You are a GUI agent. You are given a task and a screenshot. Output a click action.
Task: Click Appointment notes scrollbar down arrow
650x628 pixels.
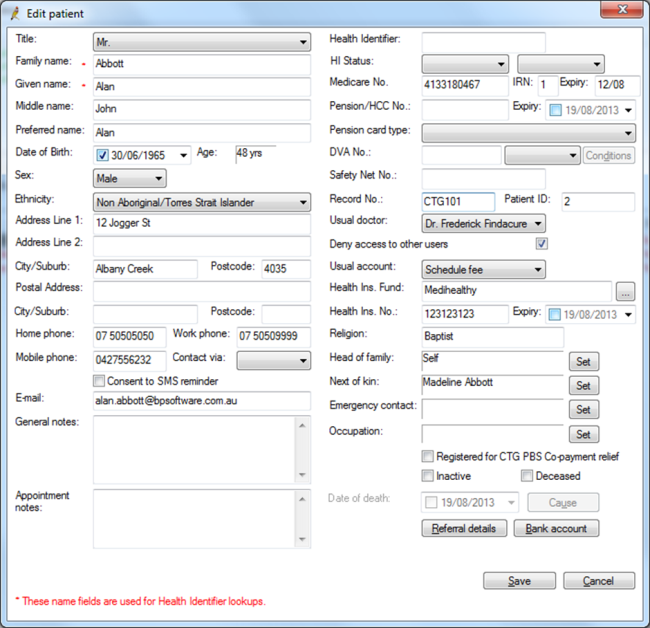[302, 539]
